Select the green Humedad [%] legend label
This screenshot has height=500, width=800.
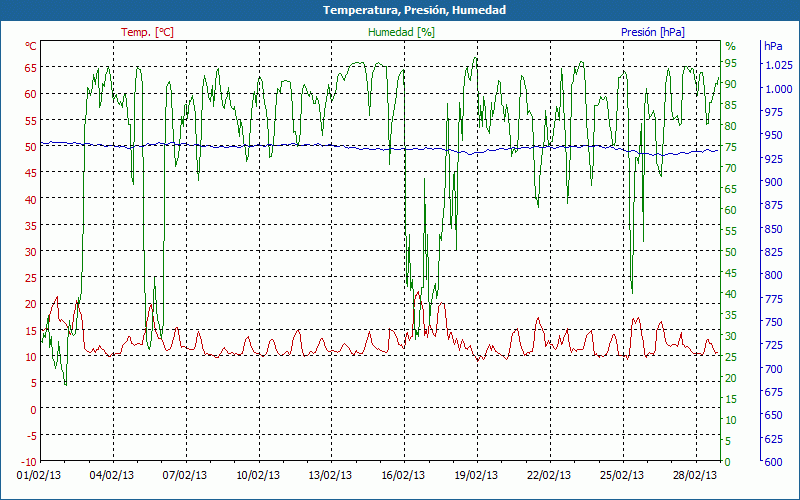coord(401,32)
